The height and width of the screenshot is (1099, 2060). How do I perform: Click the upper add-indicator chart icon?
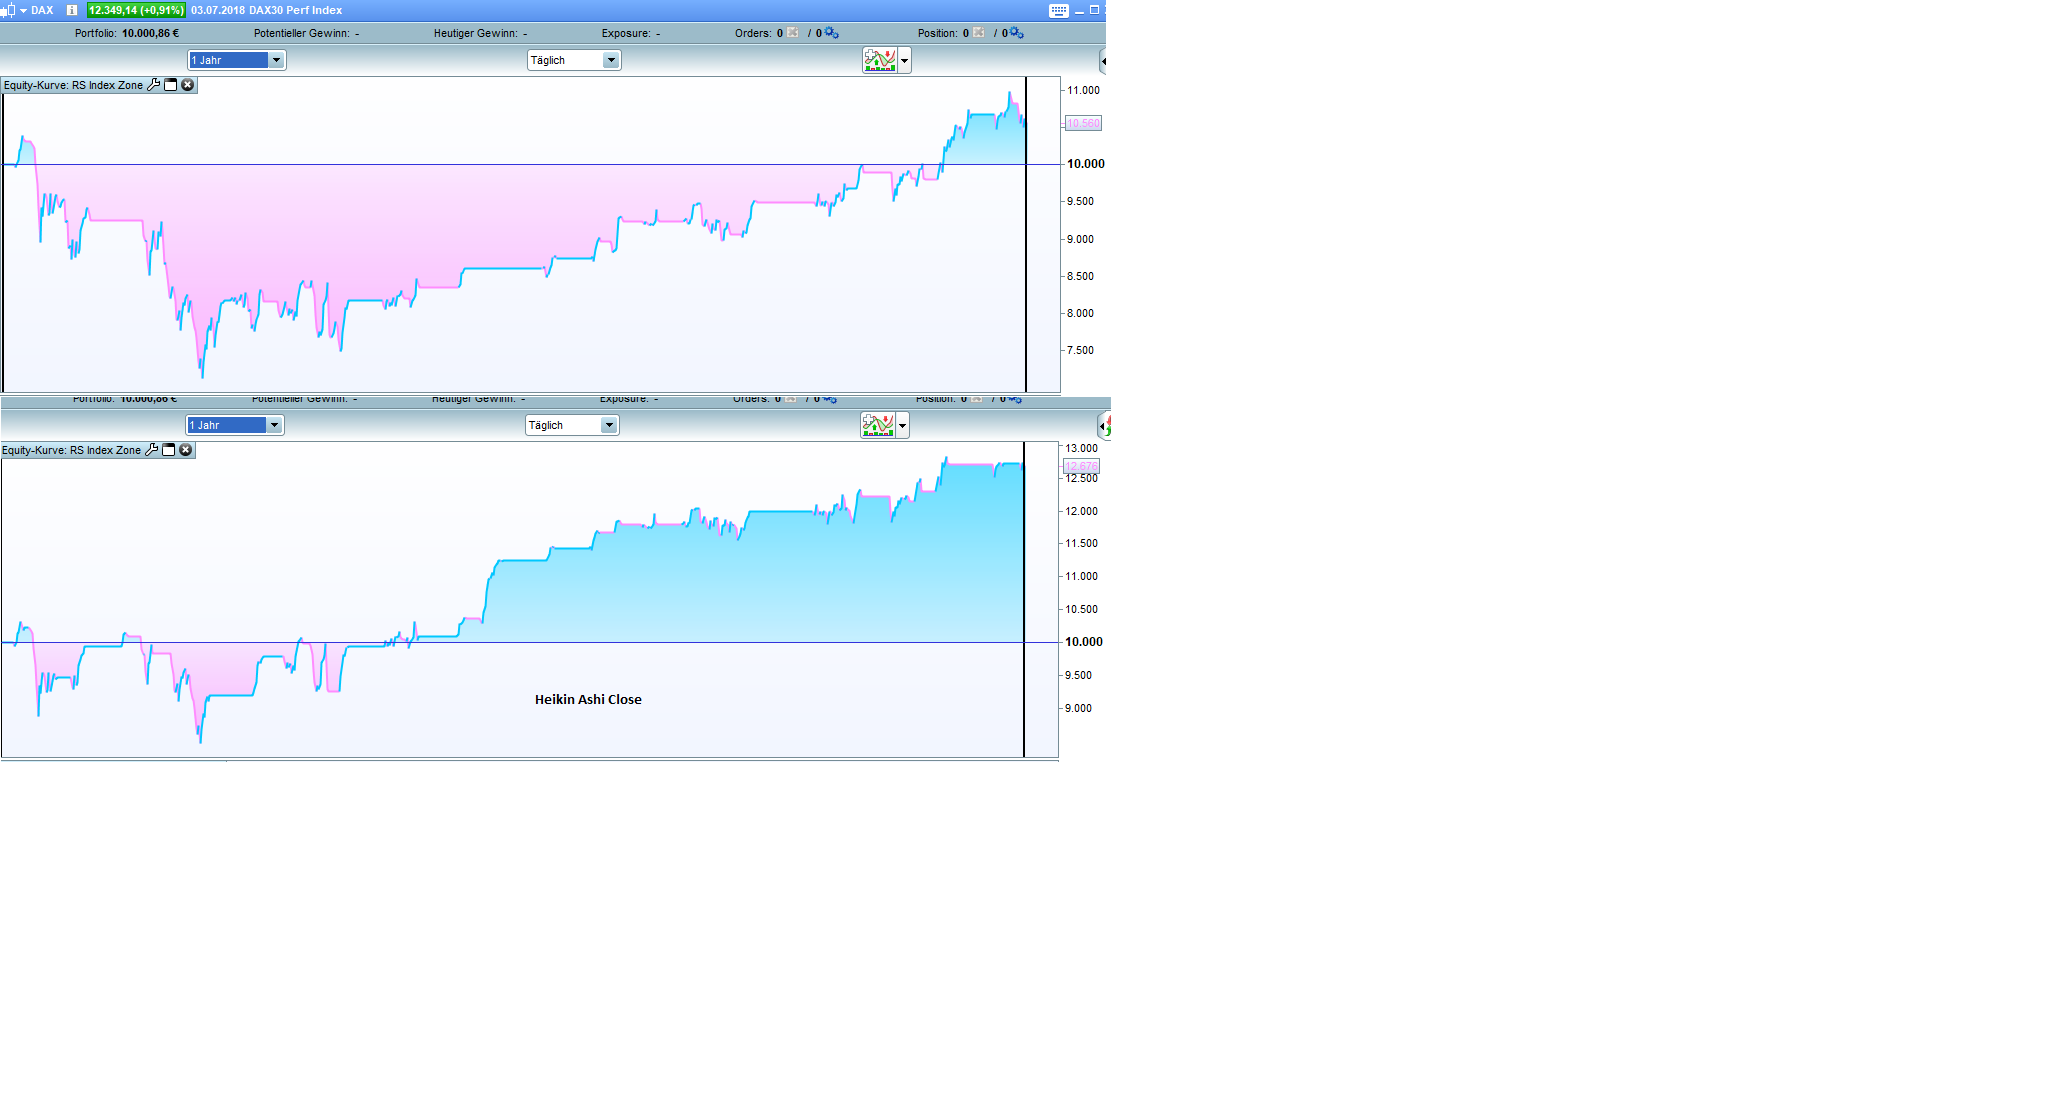(x=880, y=60)
